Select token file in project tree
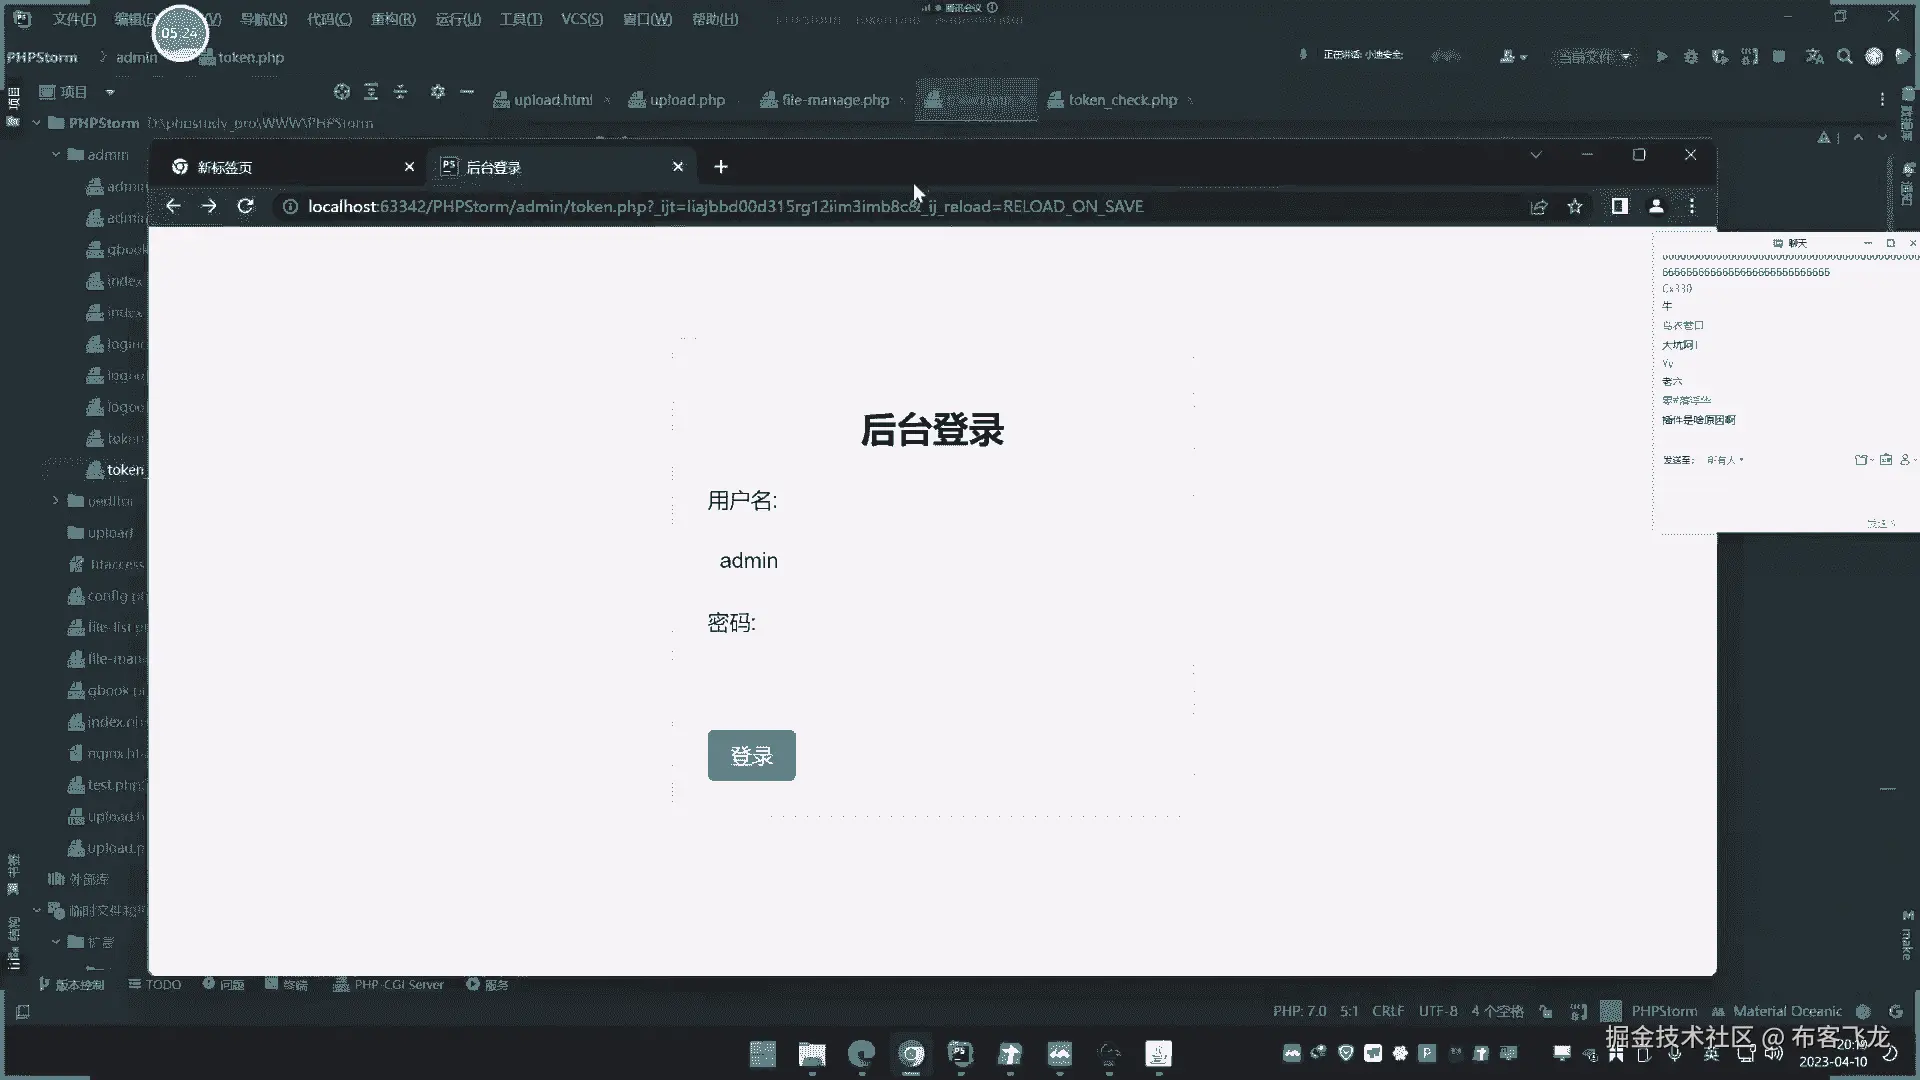Viewport: 1920px width, 1080px height. click(x=125, y=470)
